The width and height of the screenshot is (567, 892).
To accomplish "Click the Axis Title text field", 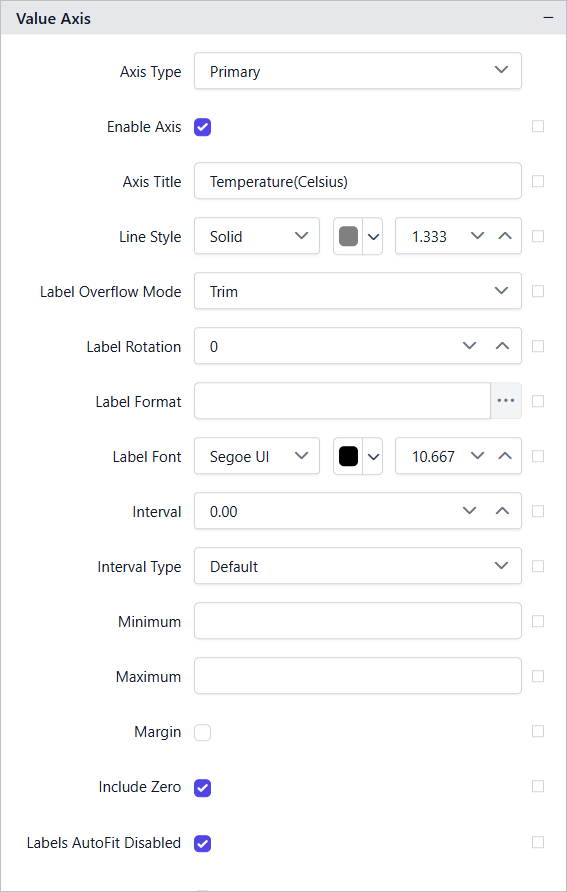I will 358,181.
